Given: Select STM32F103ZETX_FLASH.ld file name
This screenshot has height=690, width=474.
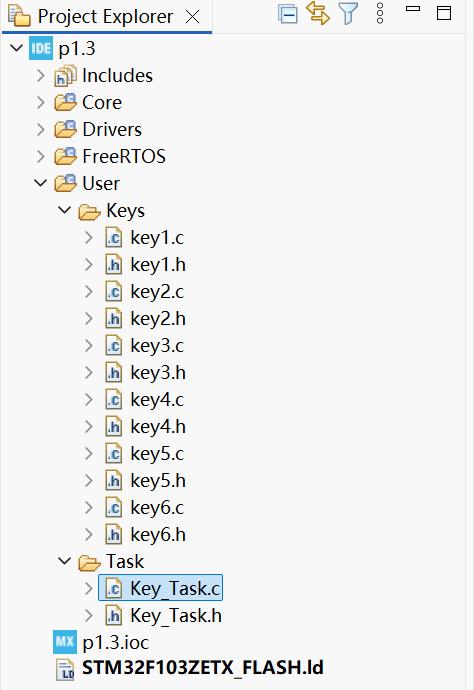Looking at the screenshot, I should [203, 668].
